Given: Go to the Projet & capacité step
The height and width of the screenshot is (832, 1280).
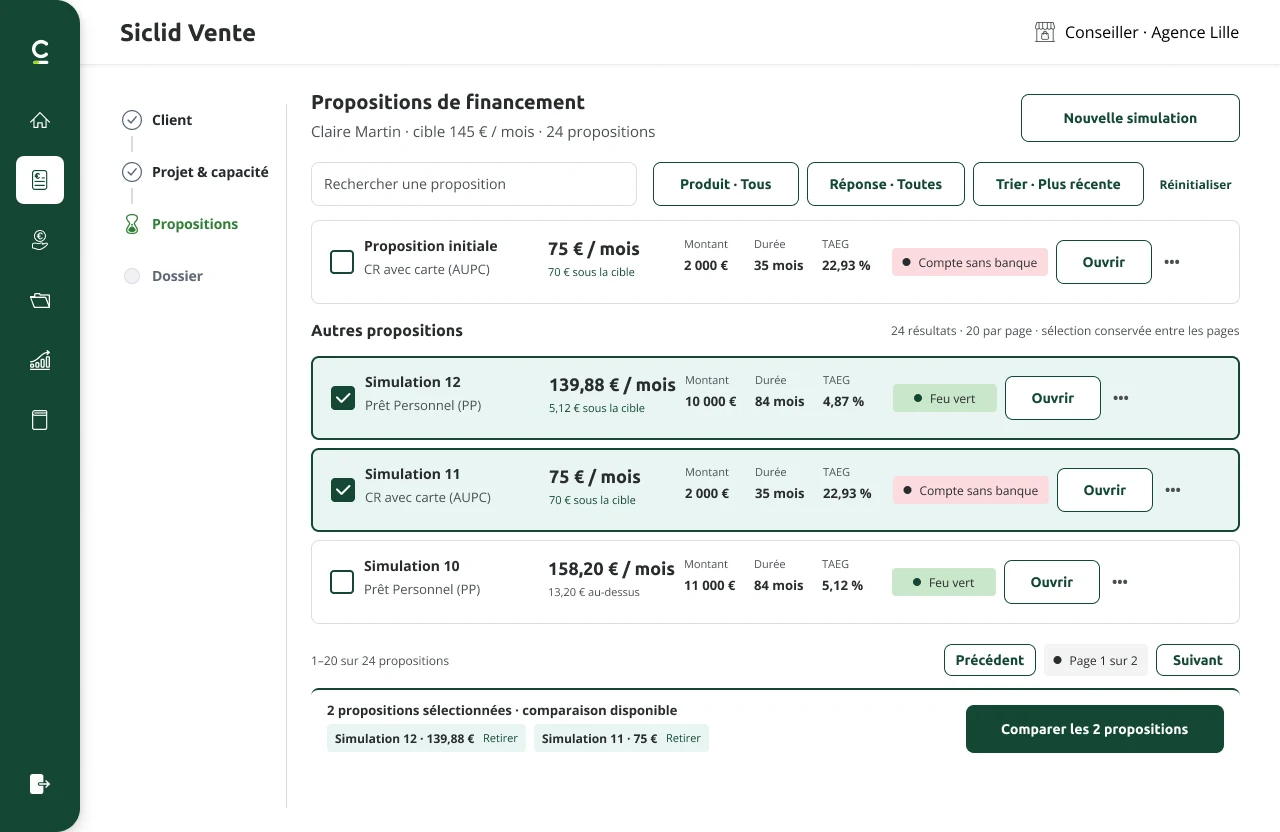Looking at the screenshot, I should (210, 172).
